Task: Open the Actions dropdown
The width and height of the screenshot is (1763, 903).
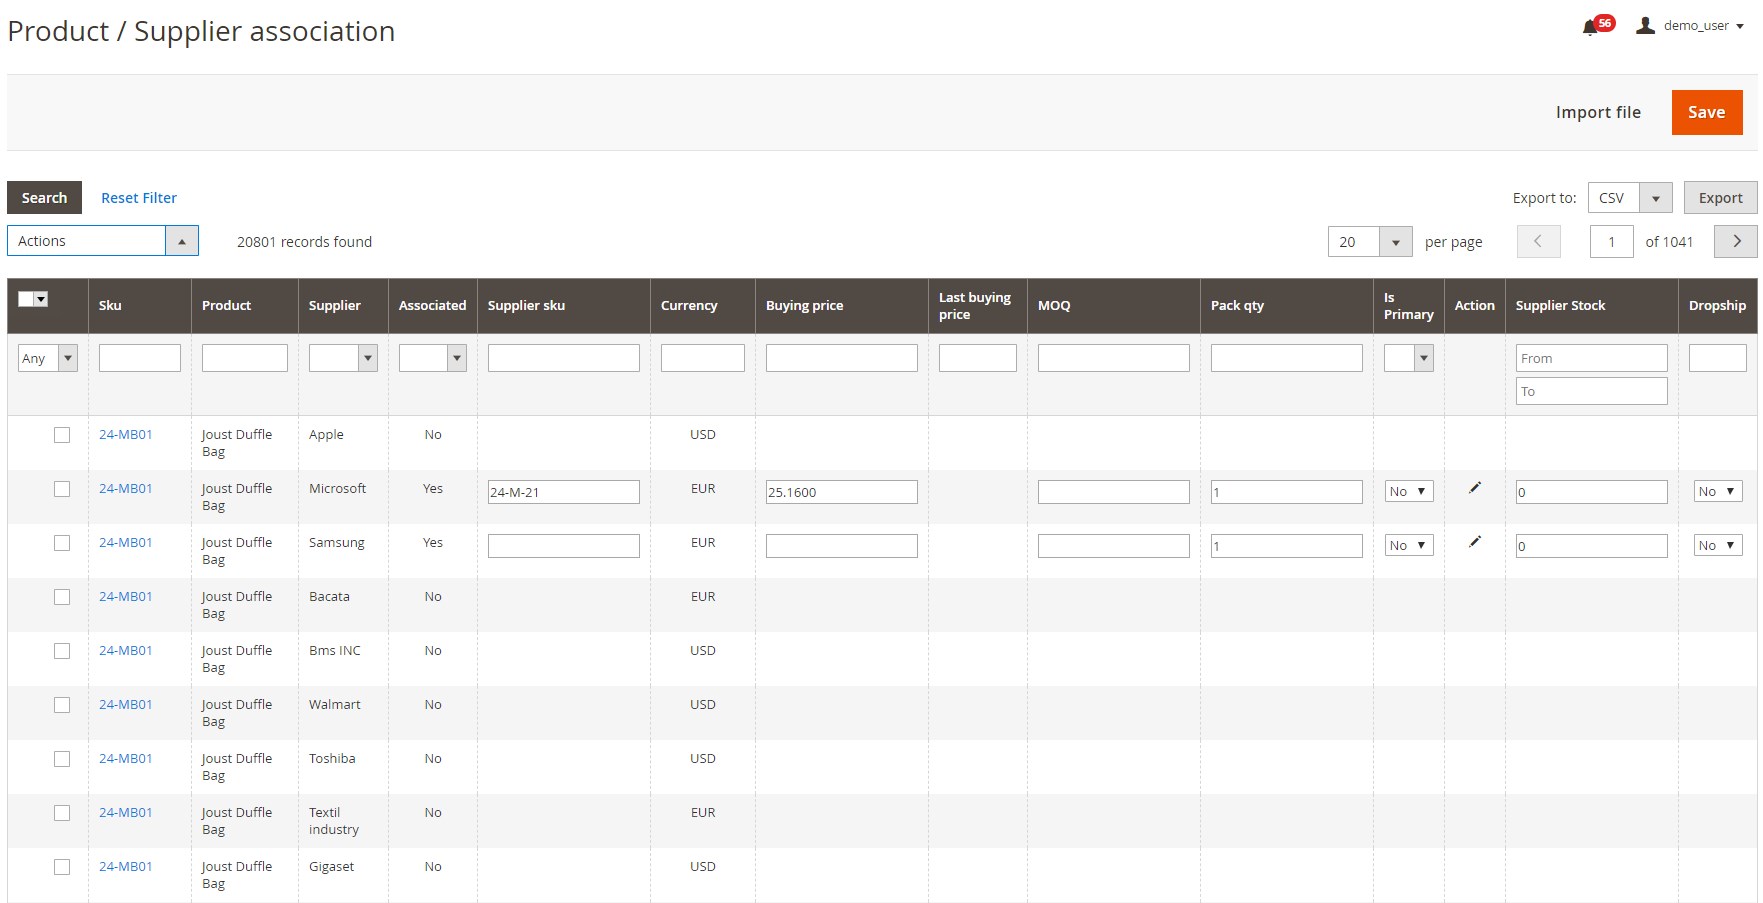Action: (103, 241)
